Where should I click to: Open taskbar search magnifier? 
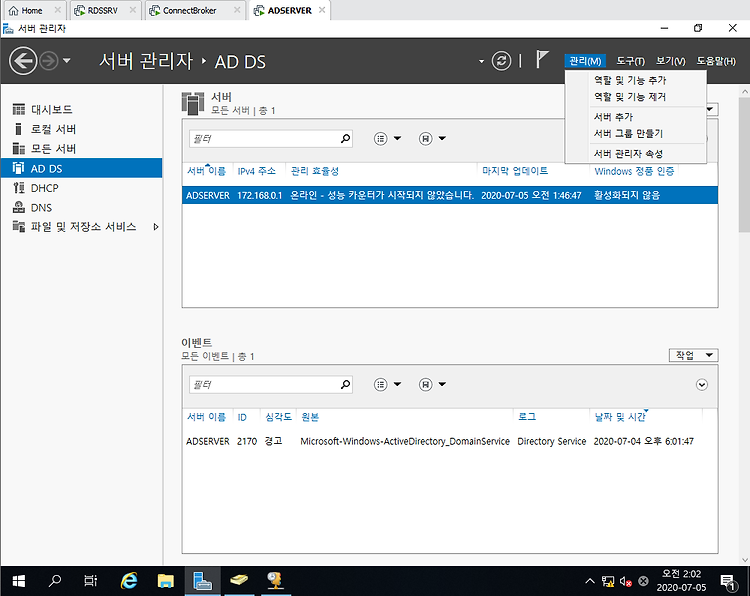point(55,581)
